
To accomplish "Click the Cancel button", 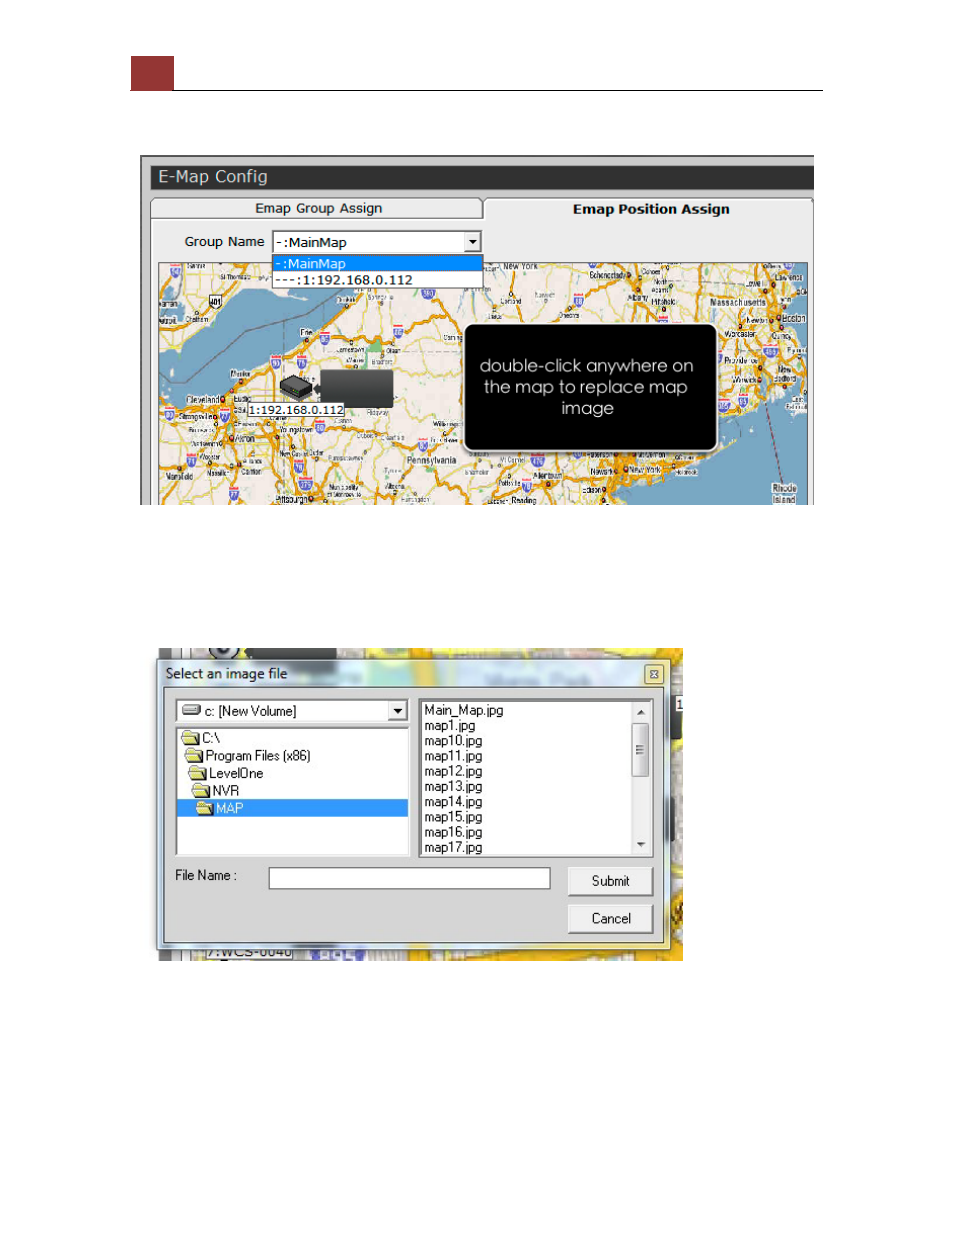I will tap(610, 919).
